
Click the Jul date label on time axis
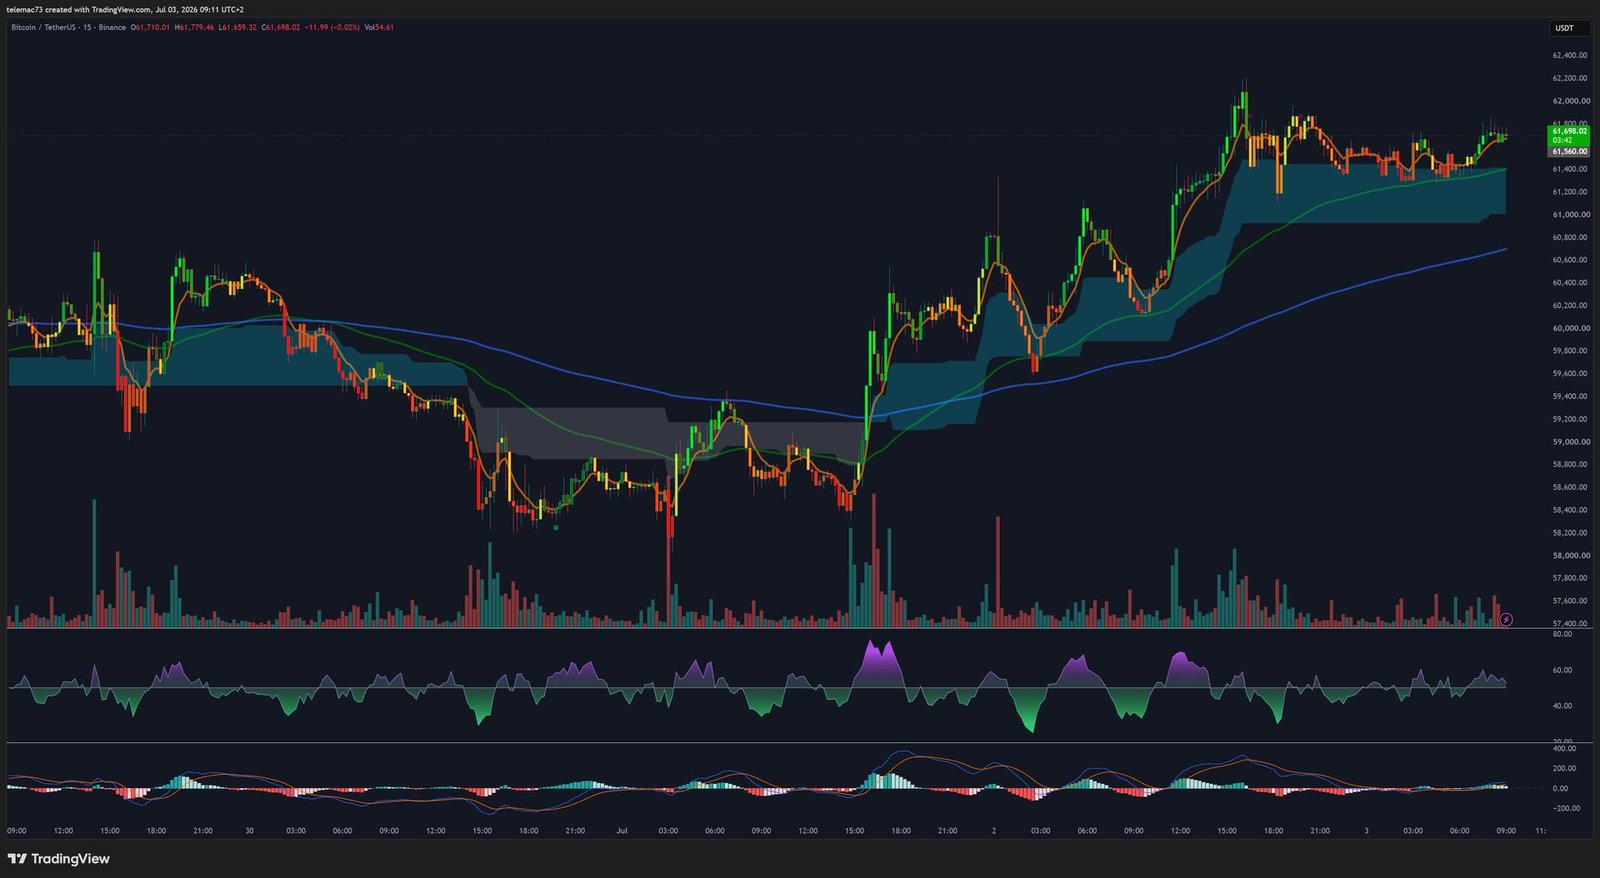tap(622, 831)
